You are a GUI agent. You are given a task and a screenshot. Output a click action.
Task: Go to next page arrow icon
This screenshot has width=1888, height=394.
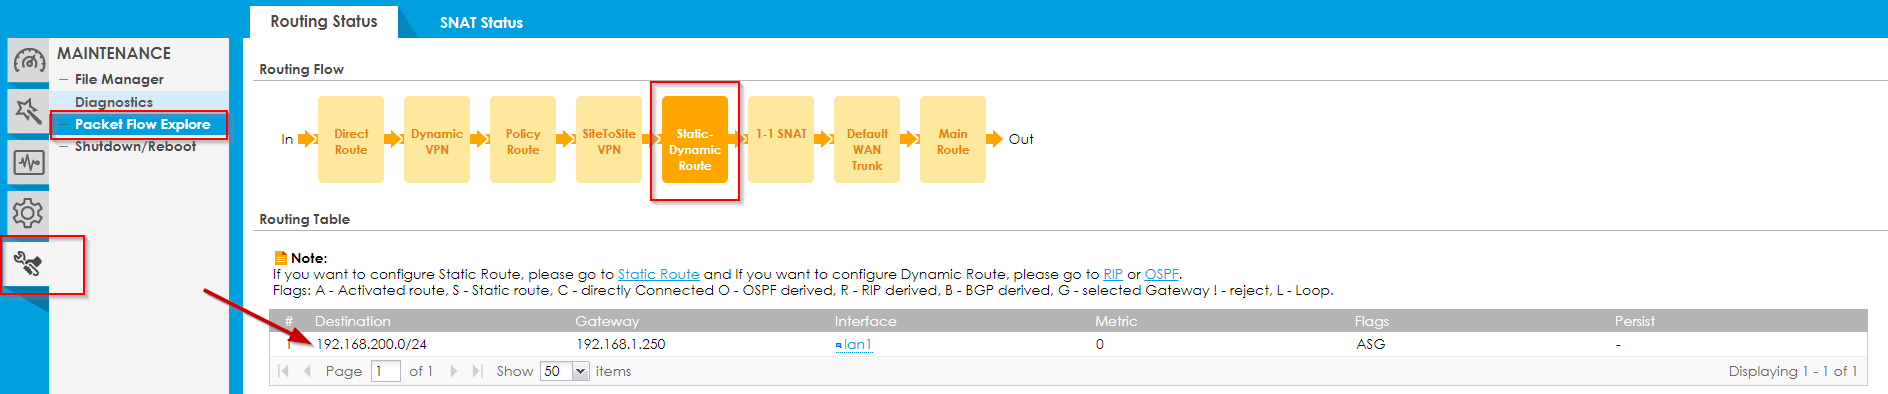pyautogui.click(x=453, y=371)
